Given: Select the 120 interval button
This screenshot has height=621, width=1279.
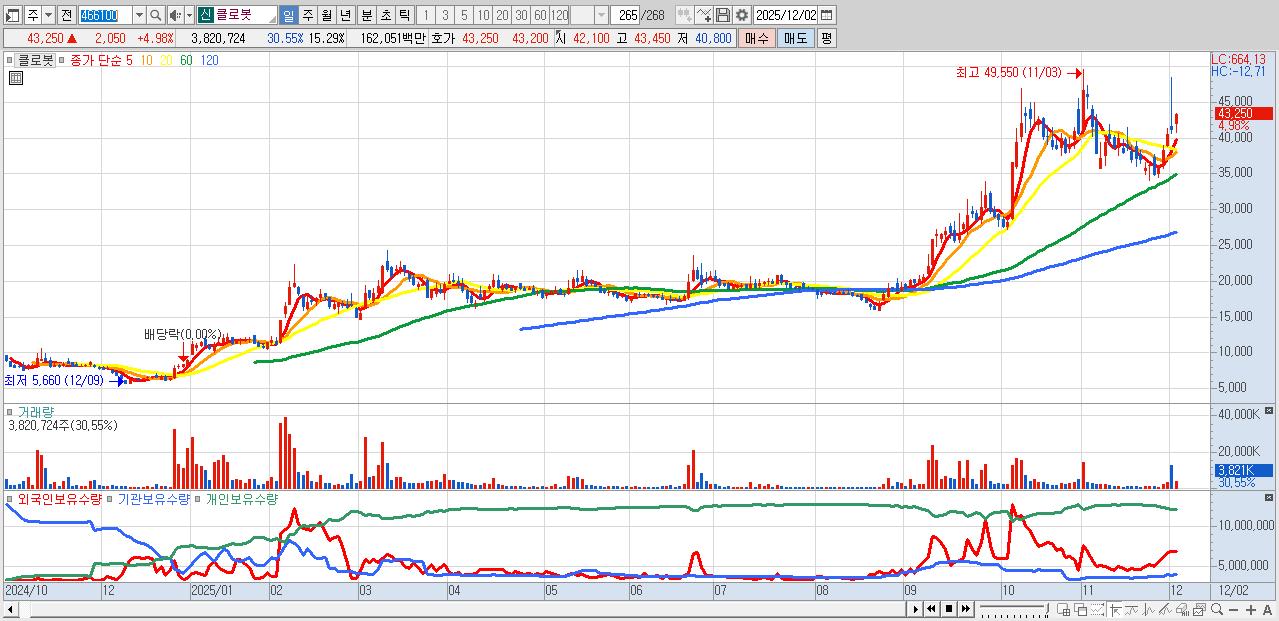Looking at the screenshot, I should pos(559,15).
